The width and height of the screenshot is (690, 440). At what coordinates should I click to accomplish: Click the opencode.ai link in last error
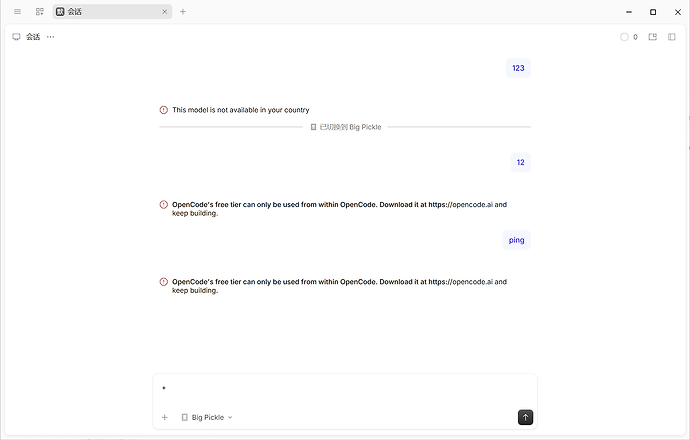click(x=461, y=282)
